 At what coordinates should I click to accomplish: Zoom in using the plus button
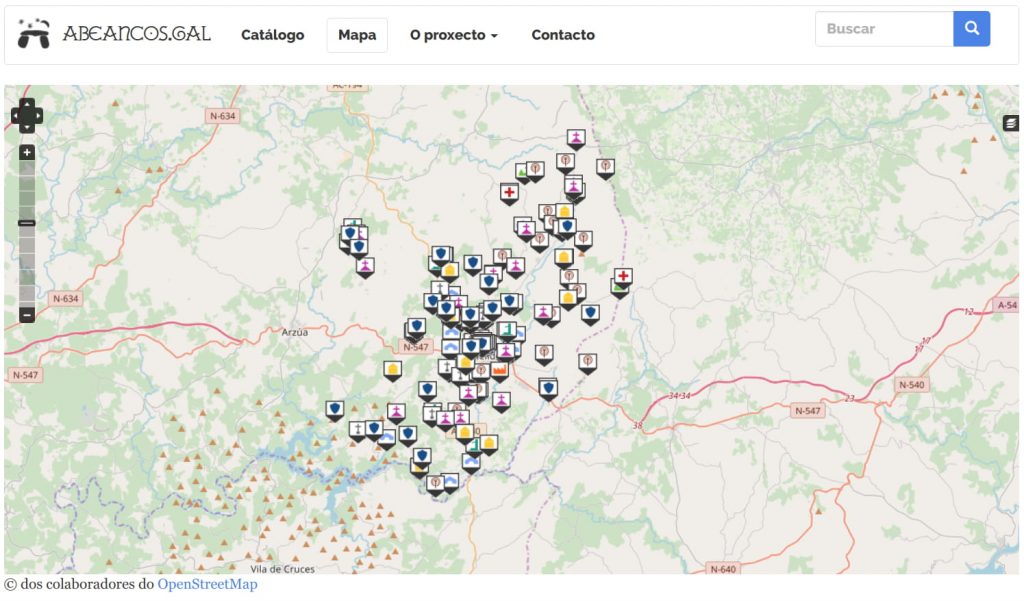point(27,153)
